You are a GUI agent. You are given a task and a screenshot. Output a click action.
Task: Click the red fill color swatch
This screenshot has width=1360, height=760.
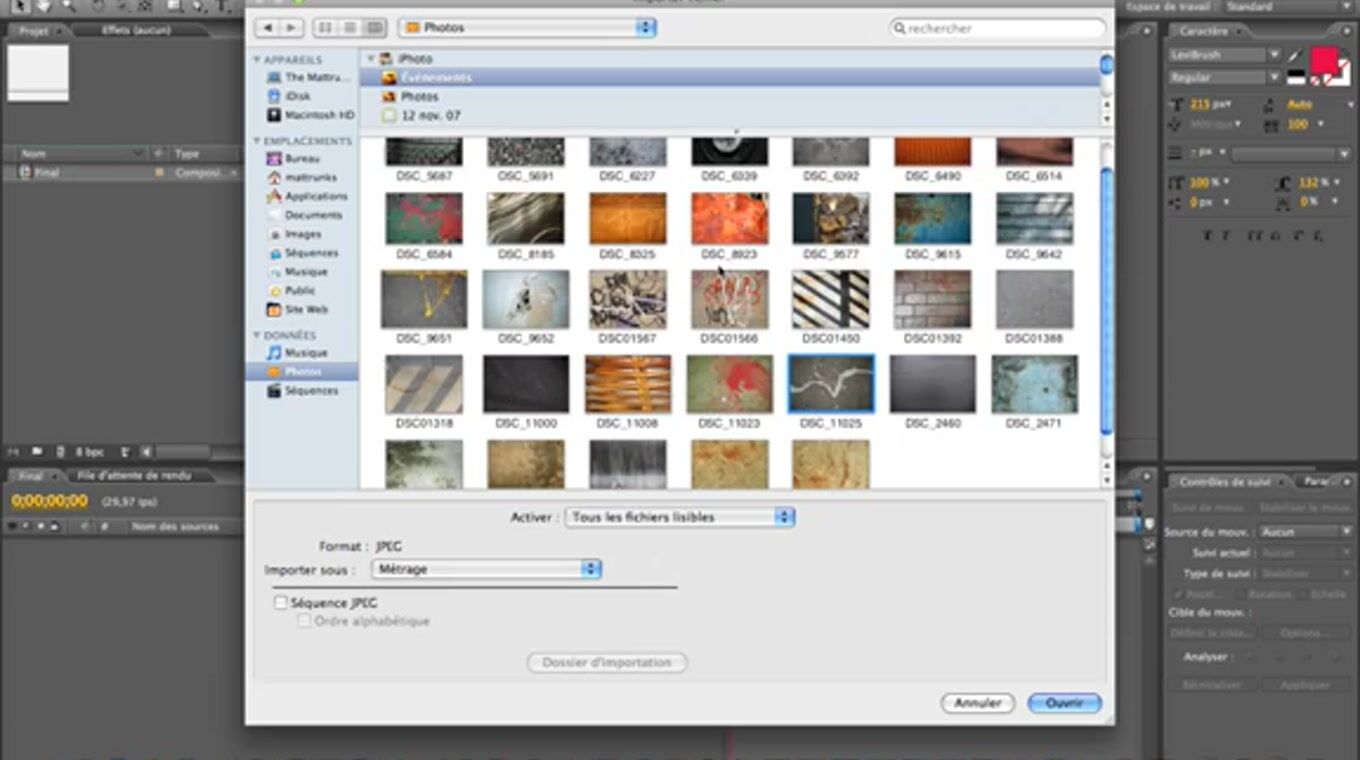1323,60
